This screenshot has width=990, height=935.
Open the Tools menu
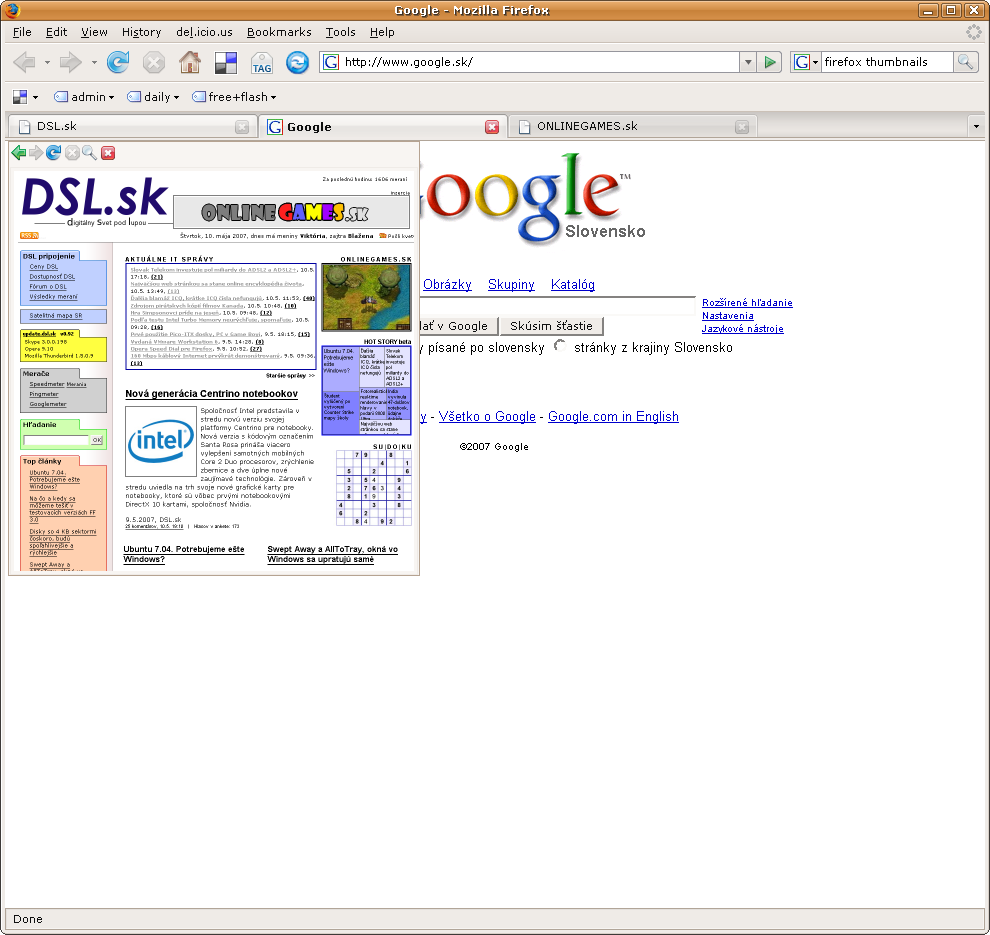pos(340,32)
